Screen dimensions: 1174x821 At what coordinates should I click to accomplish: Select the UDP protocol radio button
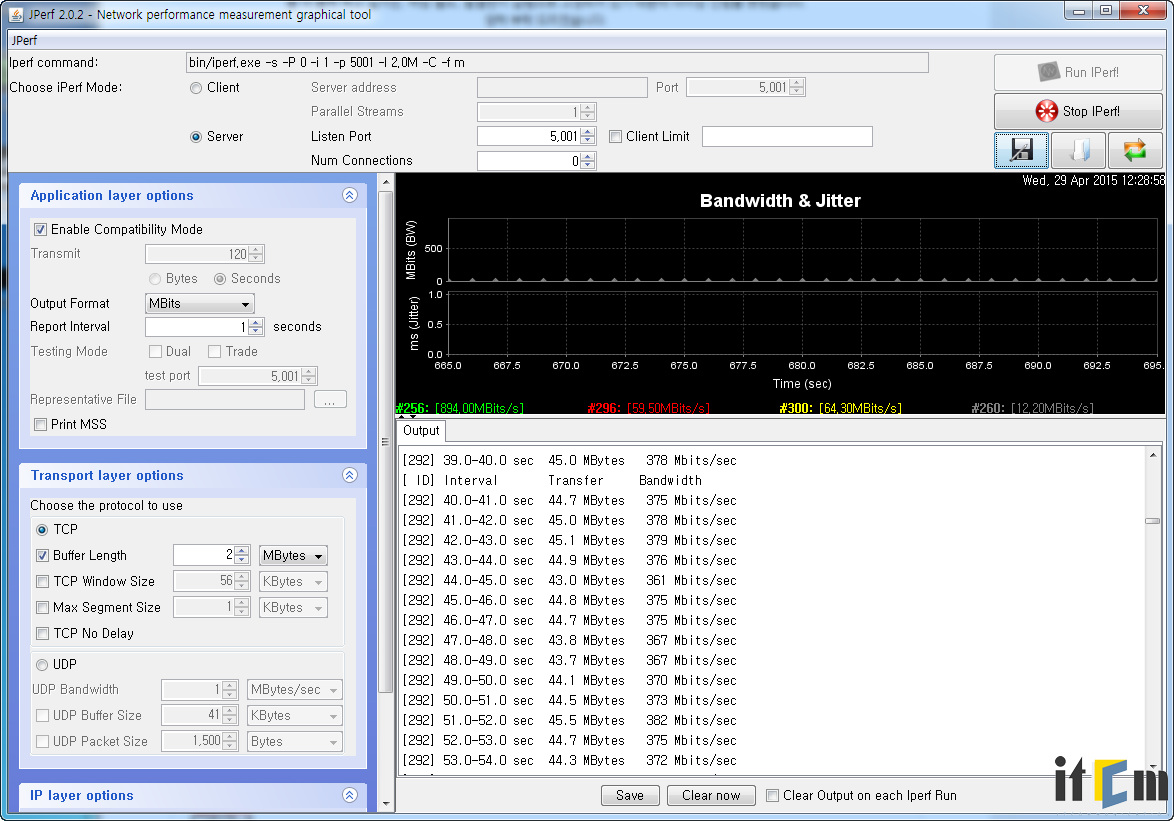(x=42, y=665)
